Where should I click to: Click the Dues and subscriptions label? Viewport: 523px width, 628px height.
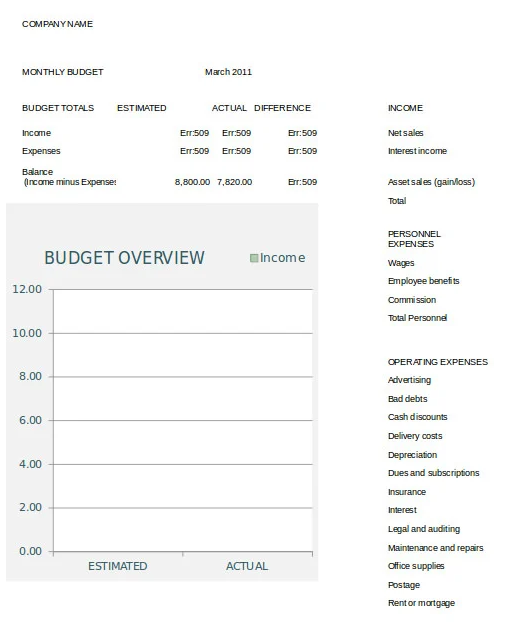click(433, 473)
